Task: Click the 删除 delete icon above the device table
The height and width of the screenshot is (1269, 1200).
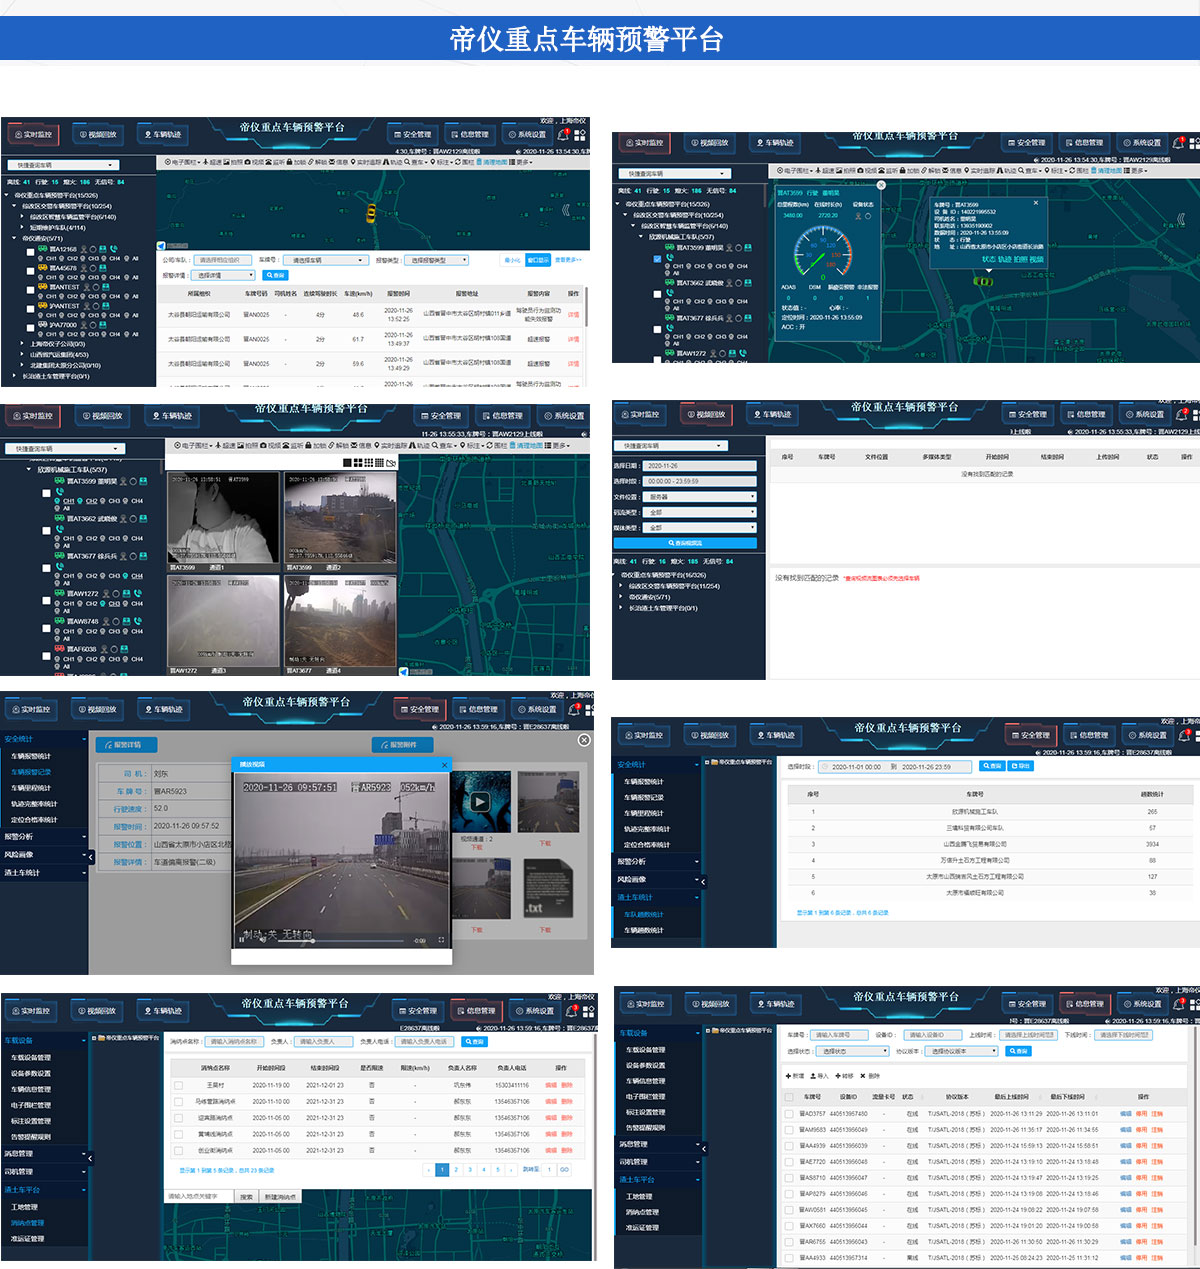Action: pos(863,1076)
